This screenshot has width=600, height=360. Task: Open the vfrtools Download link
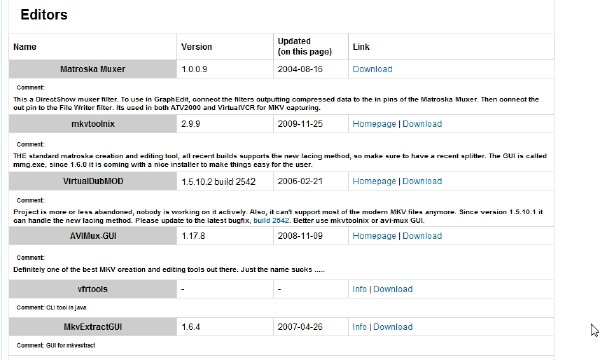[x=393, y=289]
